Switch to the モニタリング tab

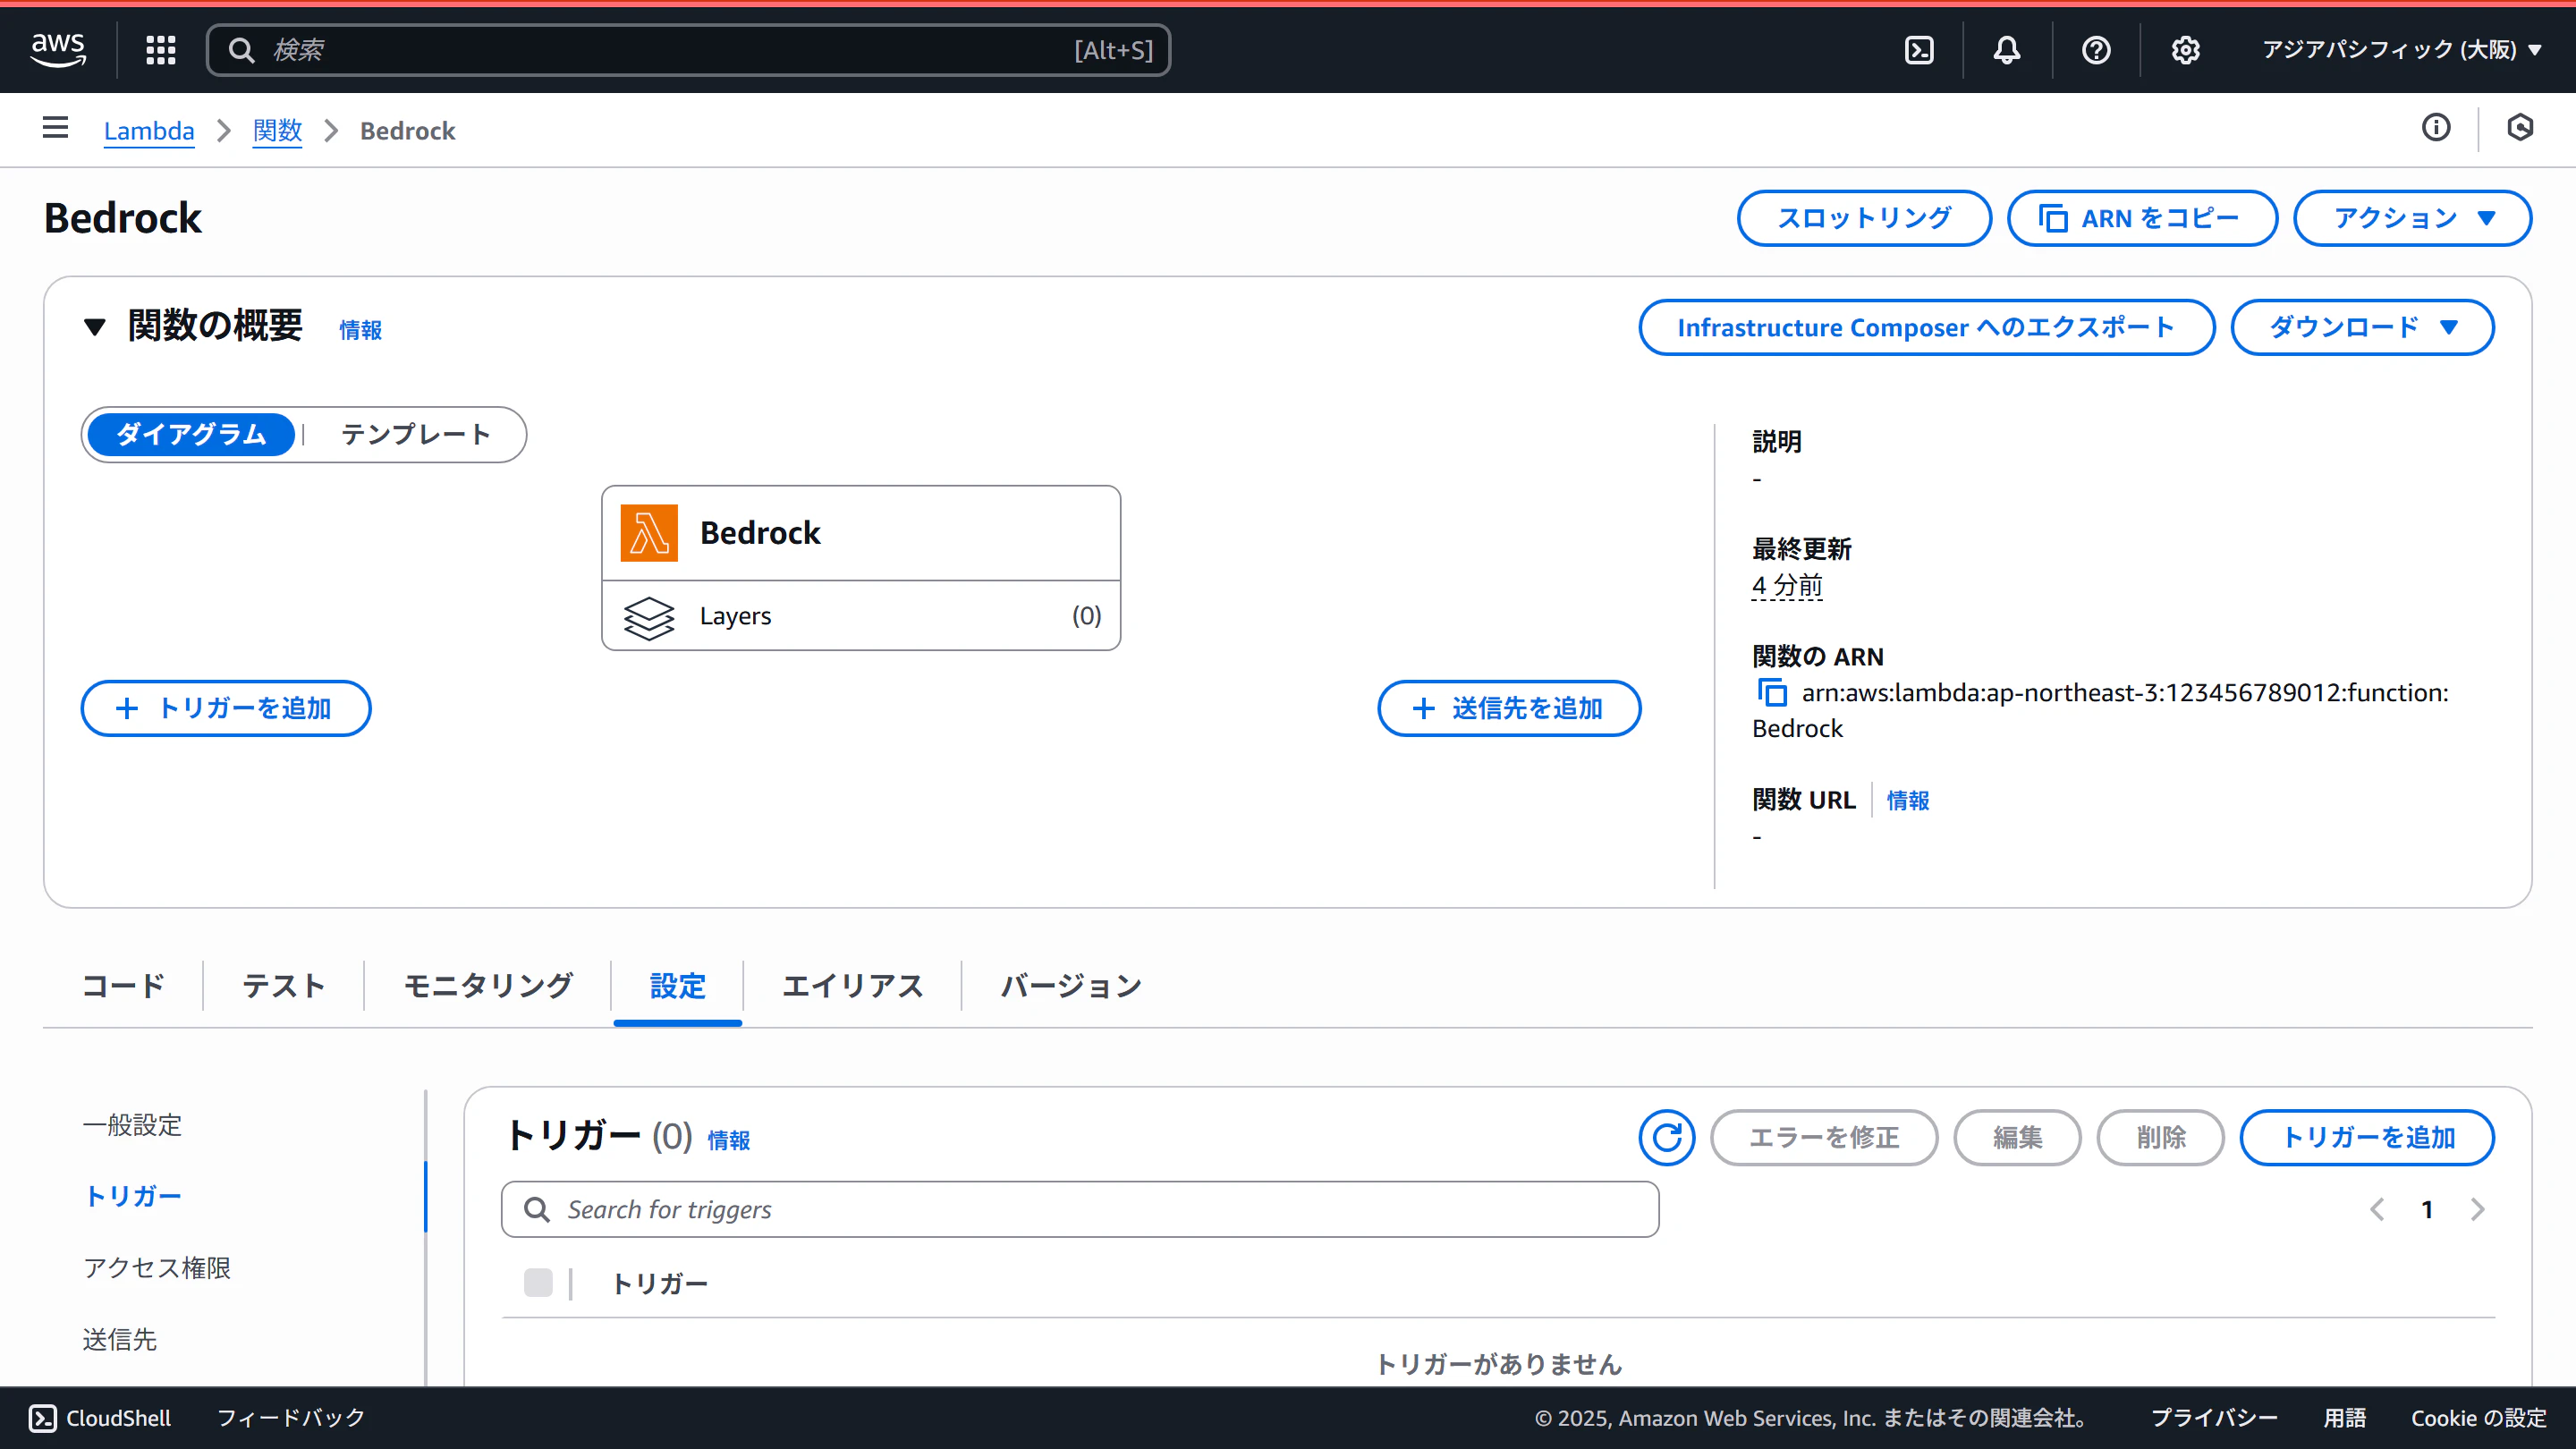click(x=488, y=986)
